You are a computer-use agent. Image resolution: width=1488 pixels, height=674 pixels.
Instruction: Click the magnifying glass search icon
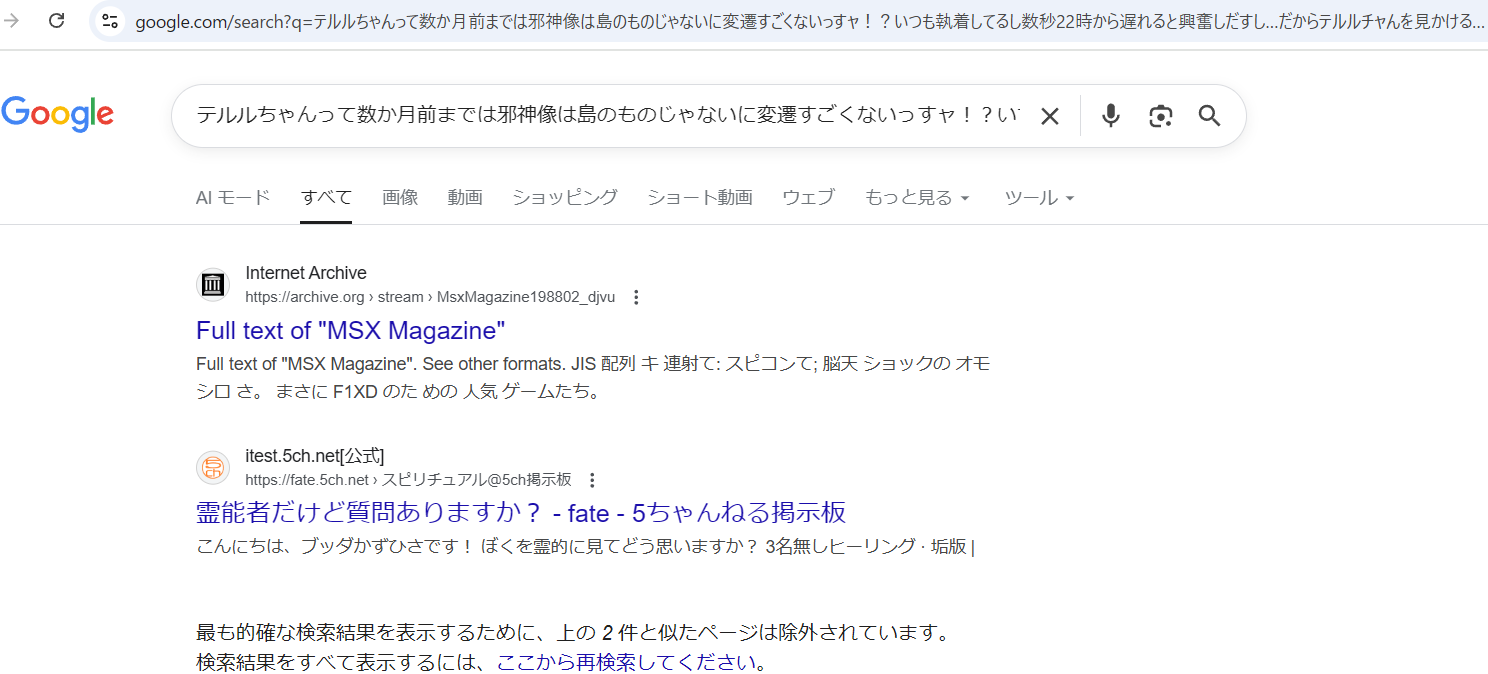tap(1209, 116)
